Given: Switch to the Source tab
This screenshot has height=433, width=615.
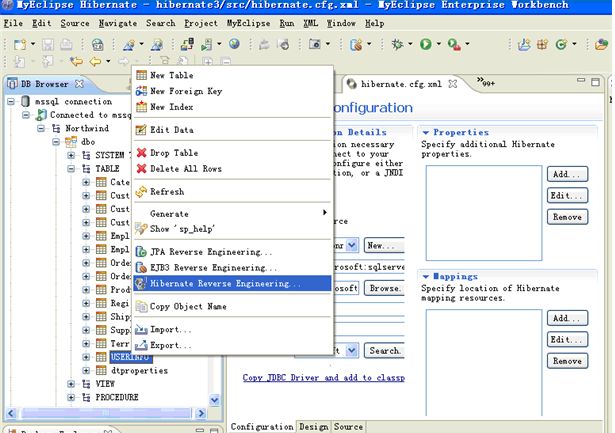Looking at the screenshot, I should 348,426.
